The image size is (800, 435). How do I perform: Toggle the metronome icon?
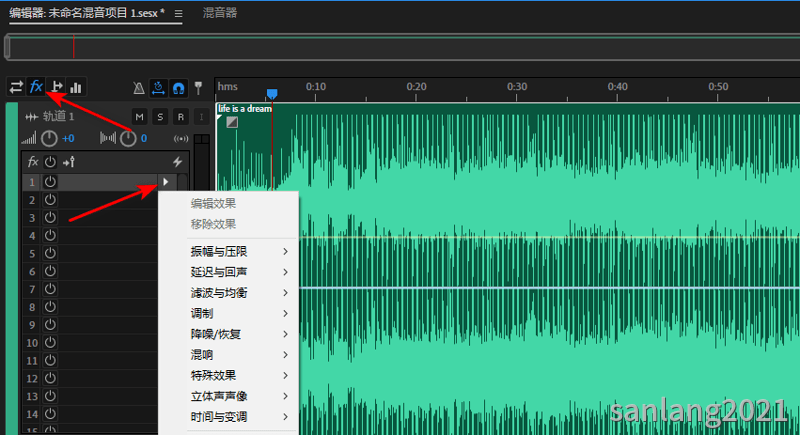139,88
